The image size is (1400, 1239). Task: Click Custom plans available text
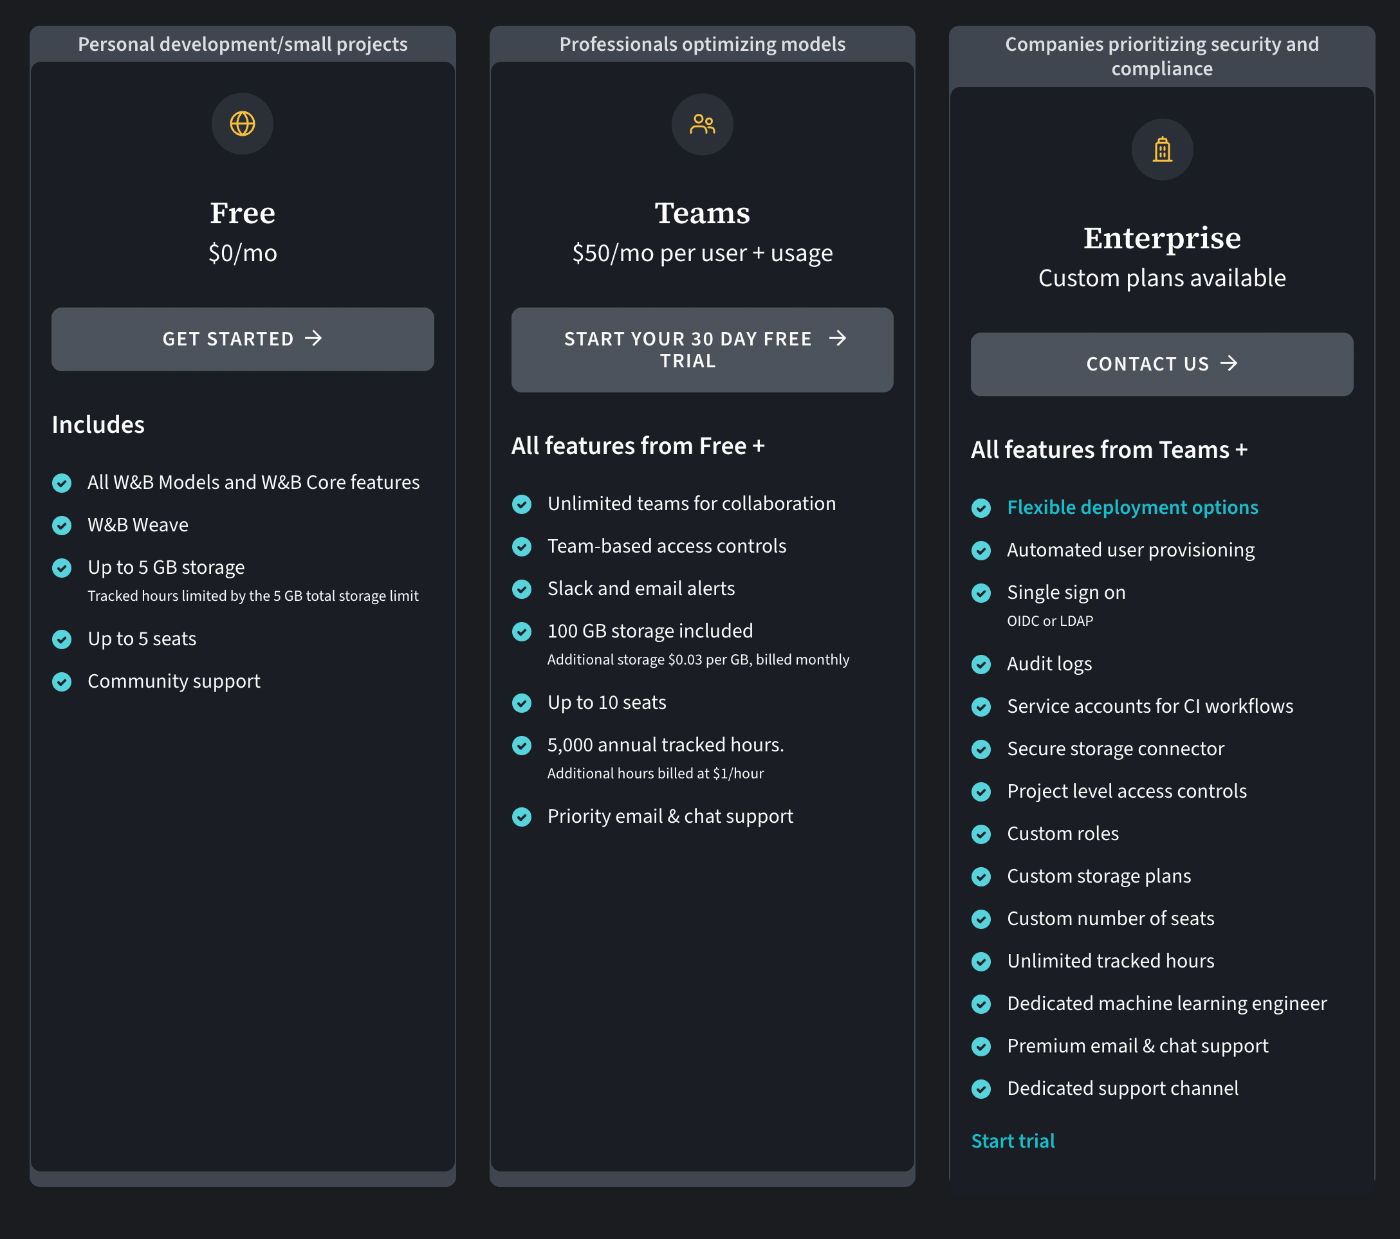click(x=1162, y=278)
